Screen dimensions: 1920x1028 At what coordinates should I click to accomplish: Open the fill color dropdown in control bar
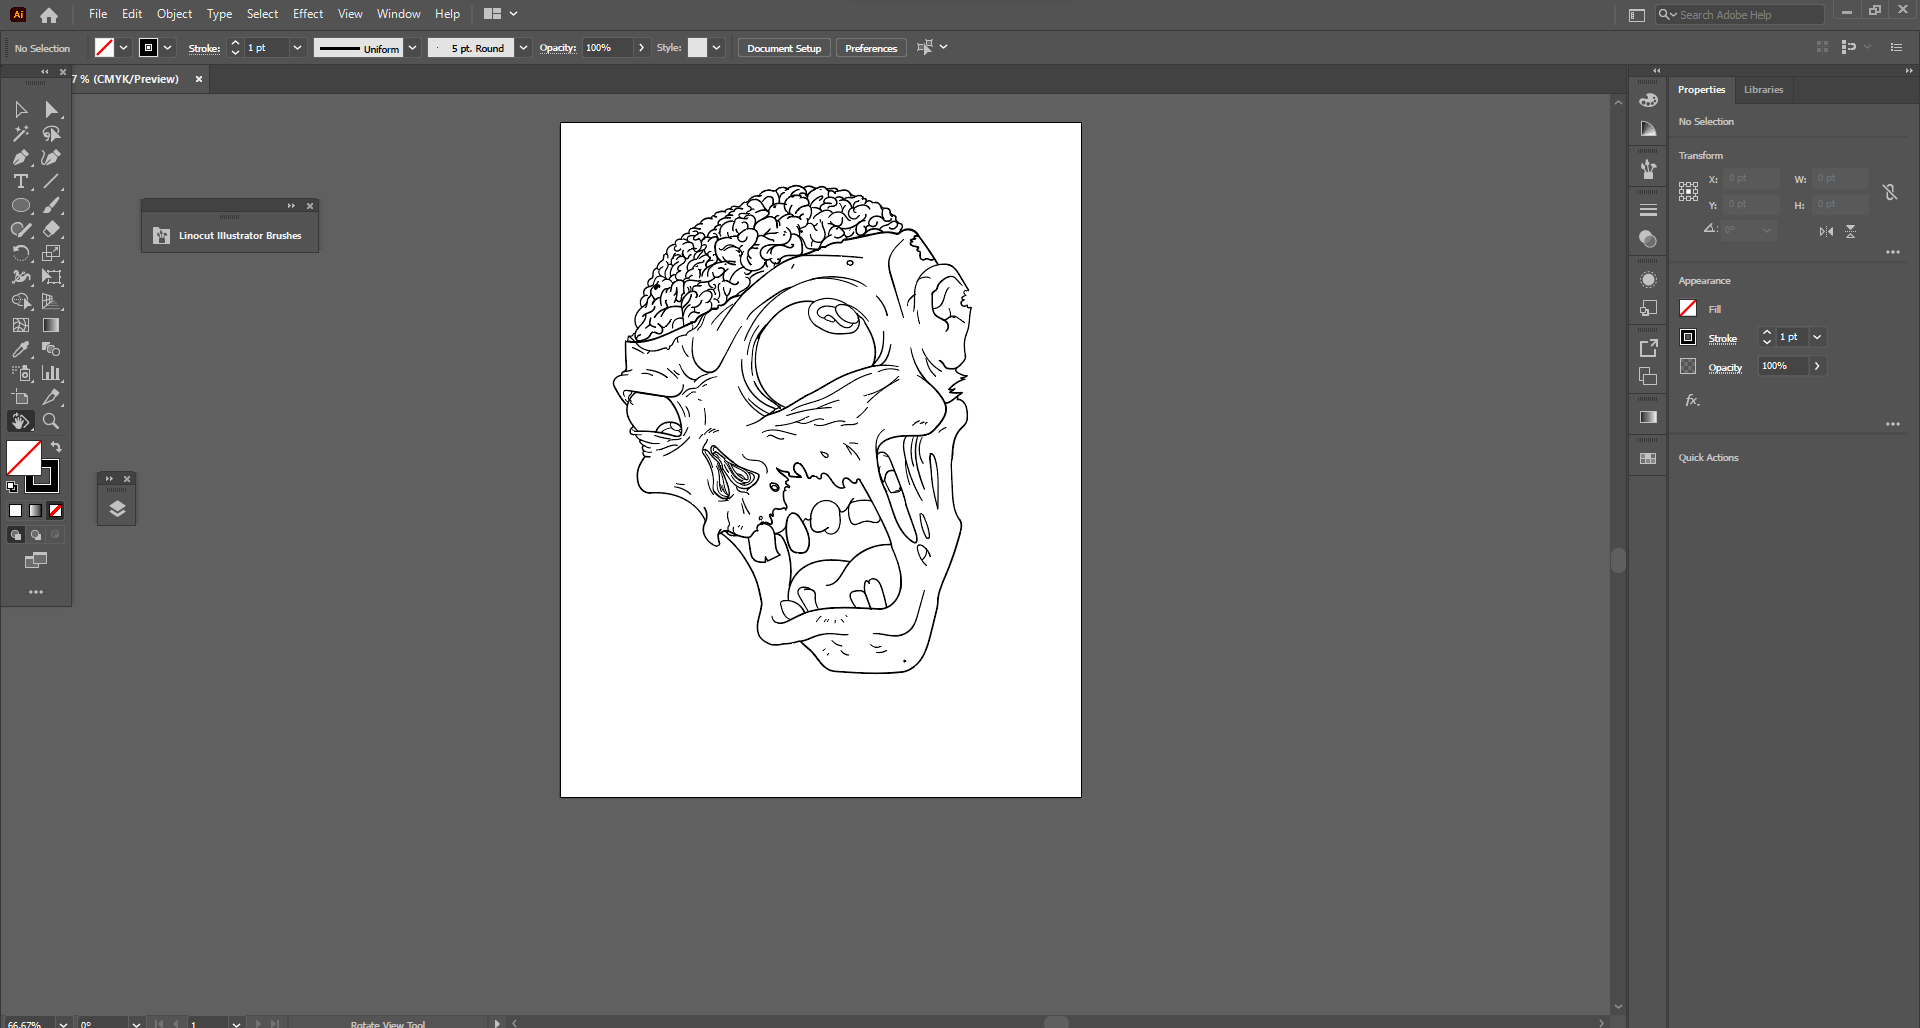click(123, 47)
